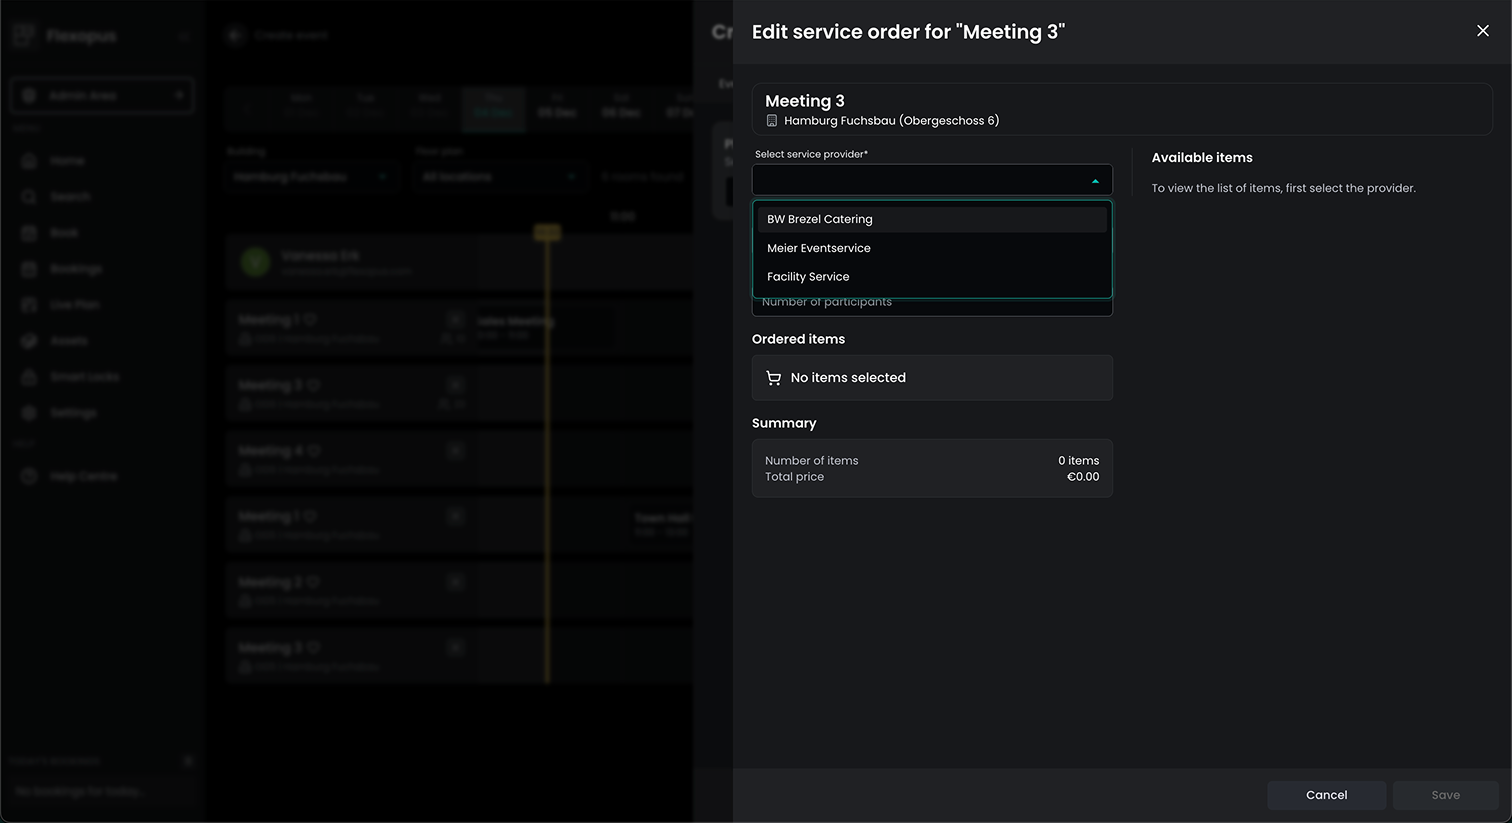Click the Smart Locks icon in the sidebar
This screenshot has height=823, width=1512.
(x=29, y=377)
